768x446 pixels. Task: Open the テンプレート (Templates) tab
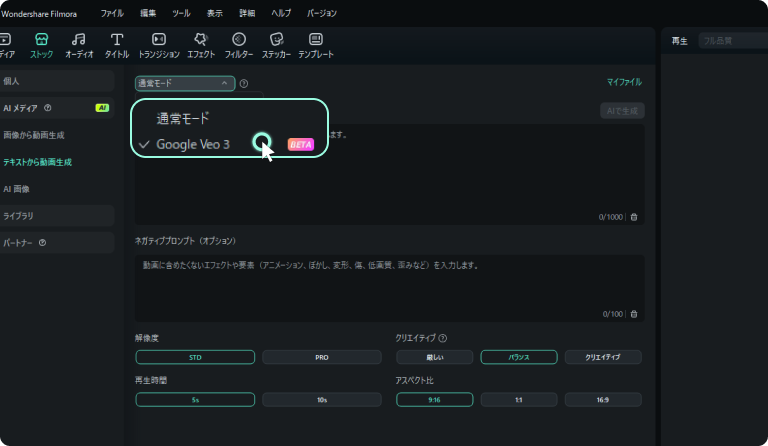(x=316, y=46)
